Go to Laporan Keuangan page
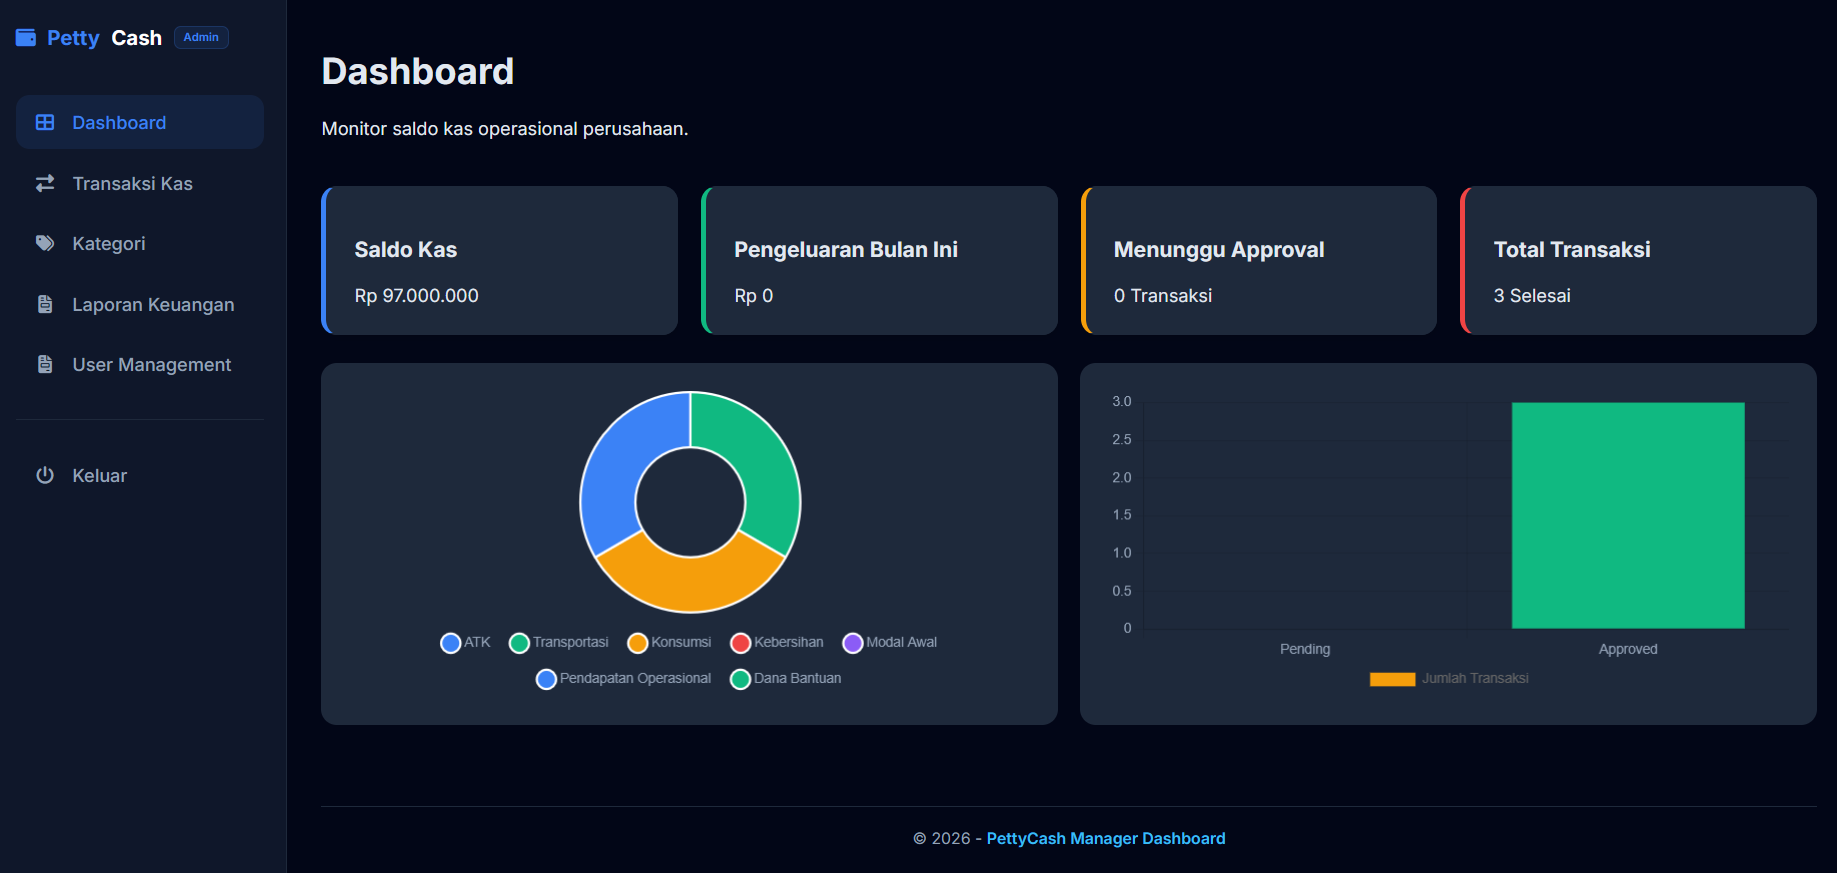 (140, 304)
